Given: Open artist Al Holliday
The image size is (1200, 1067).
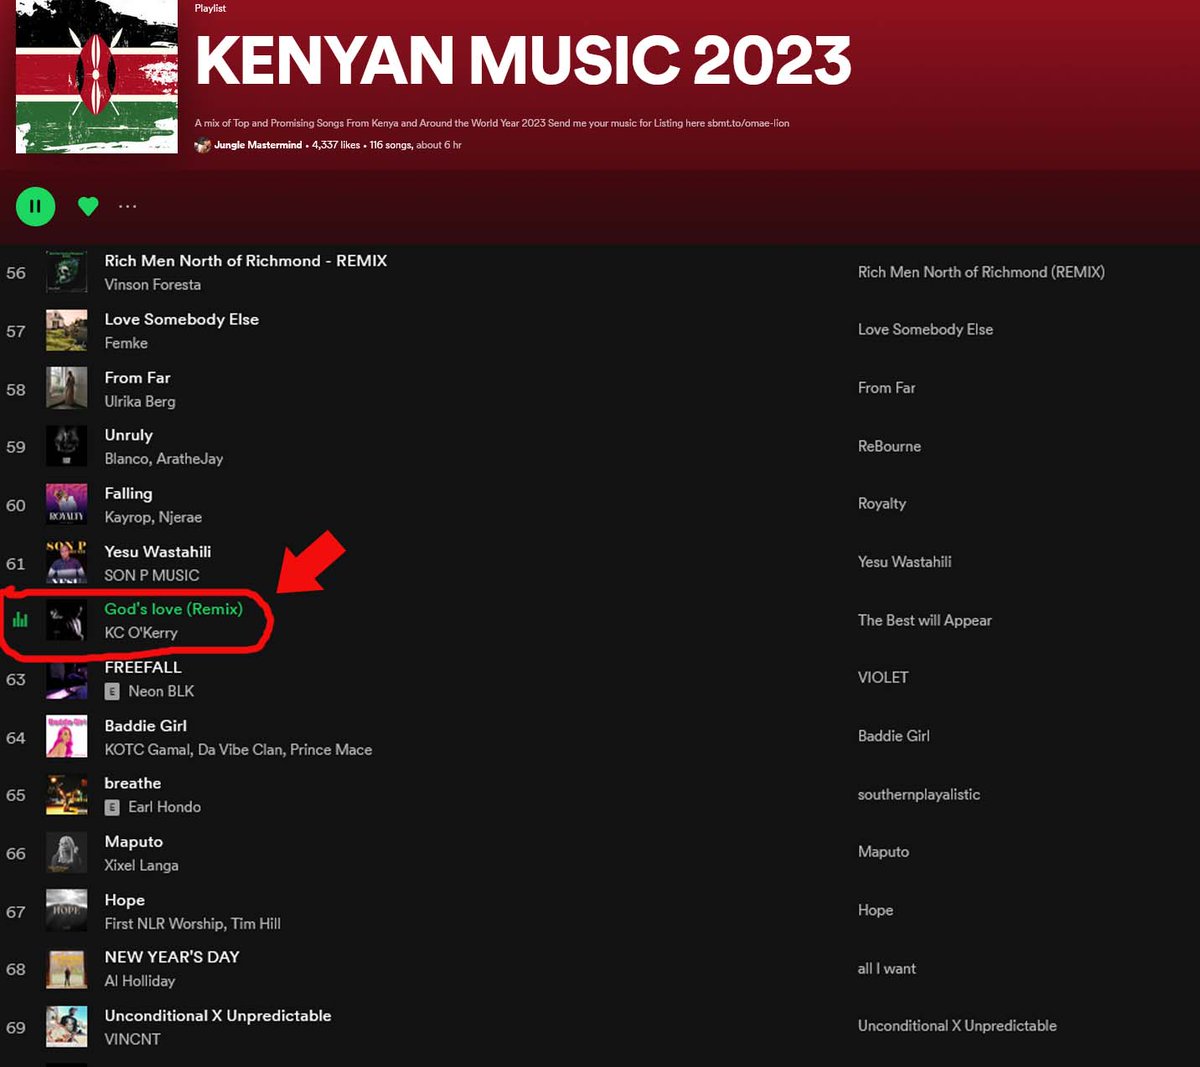Looking at the screenshot, I should click(x=140, y=981).
